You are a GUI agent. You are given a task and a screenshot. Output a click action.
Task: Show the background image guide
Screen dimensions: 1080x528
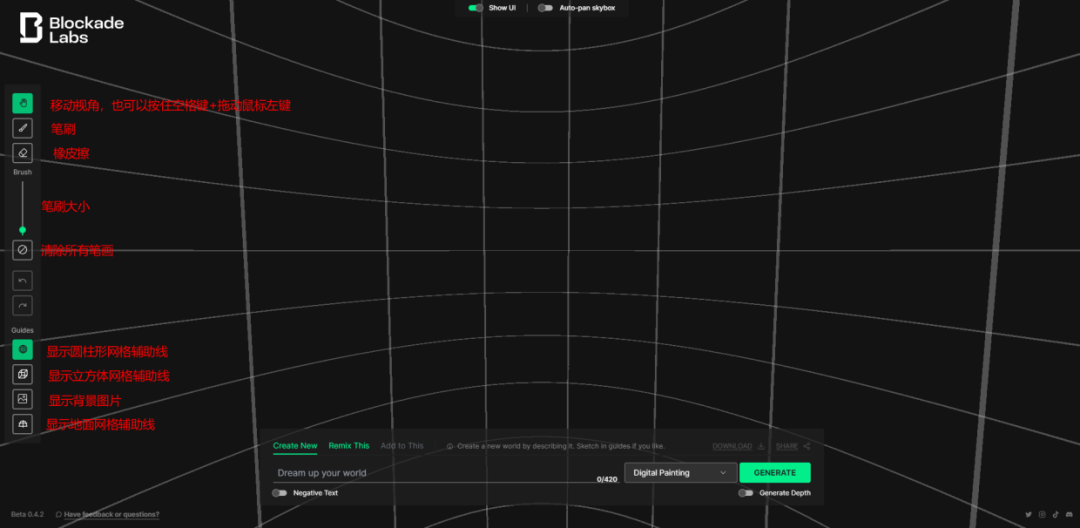pos(22,399)
